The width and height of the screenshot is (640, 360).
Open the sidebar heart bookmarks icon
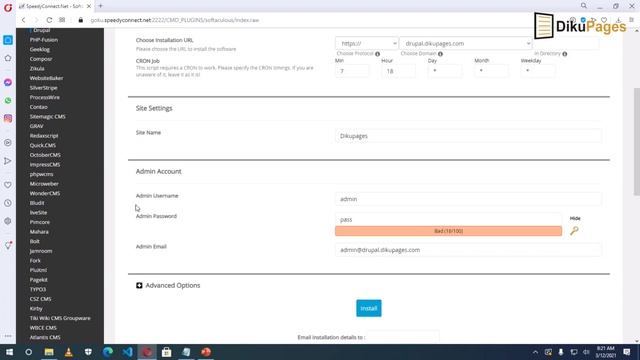coord(8,185)
